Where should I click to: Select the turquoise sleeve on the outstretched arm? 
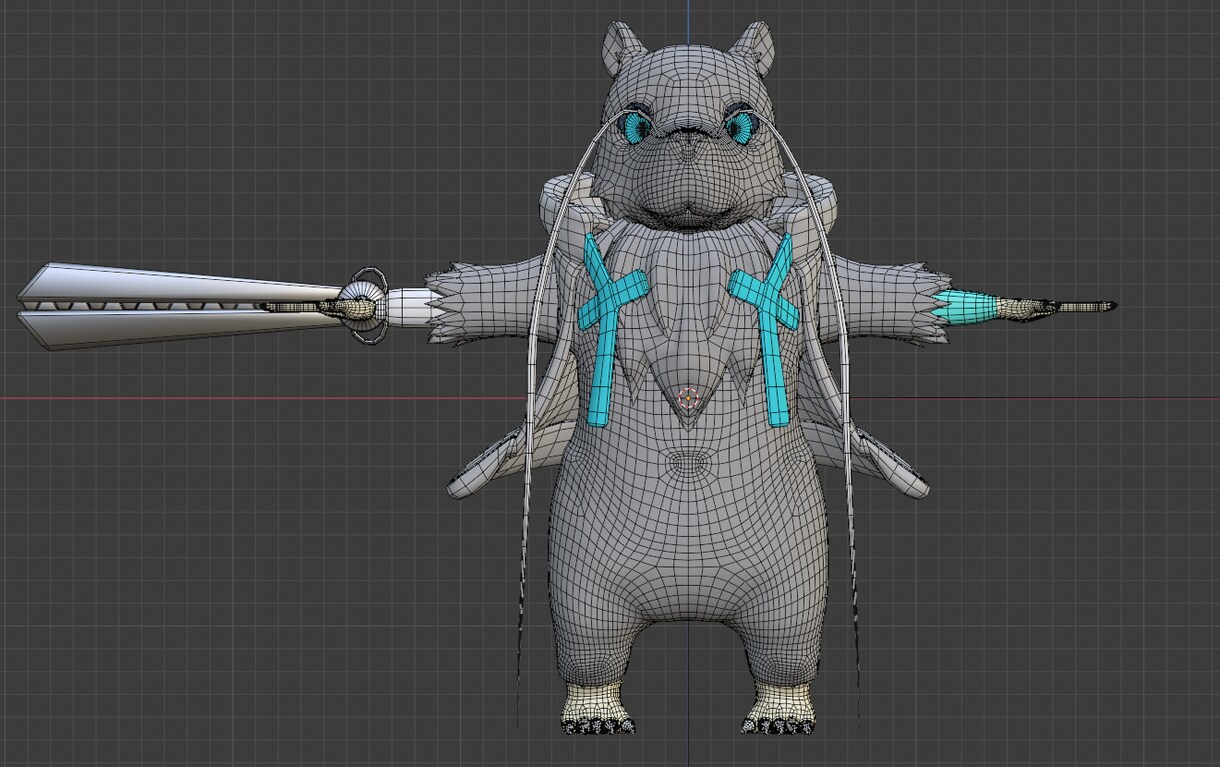(x=967, y=306)
